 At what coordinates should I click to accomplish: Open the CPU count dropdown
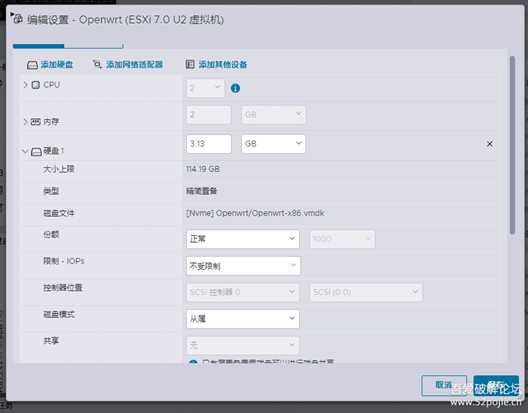click(205, 88)
